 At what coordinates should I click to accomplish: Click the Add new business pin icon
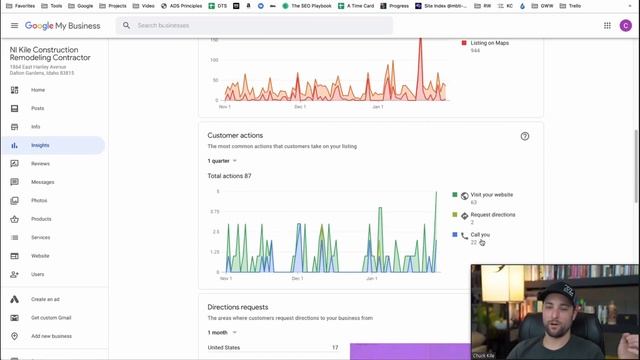(15, 336)
